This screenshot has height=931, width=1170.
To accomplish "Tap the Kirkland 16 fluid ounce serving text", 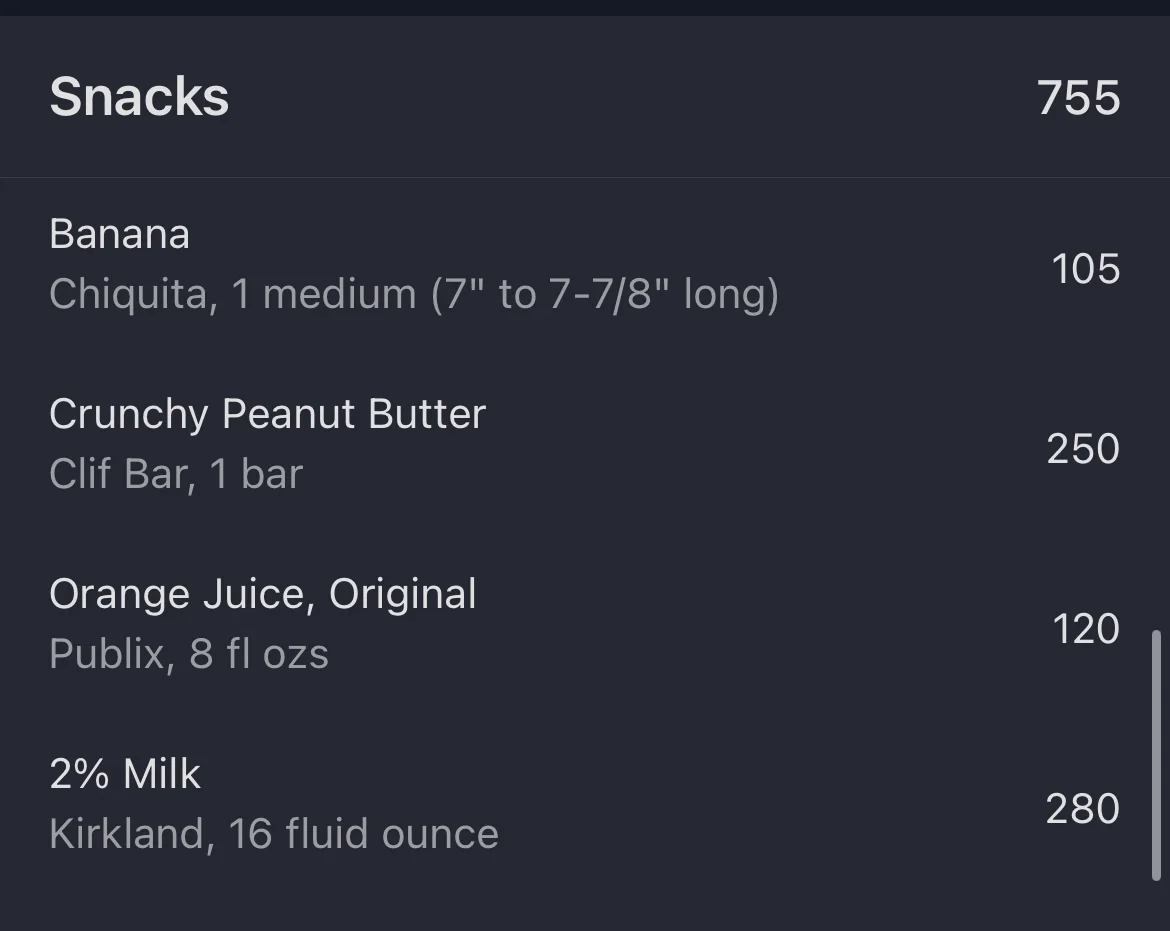I will point(274,833).
